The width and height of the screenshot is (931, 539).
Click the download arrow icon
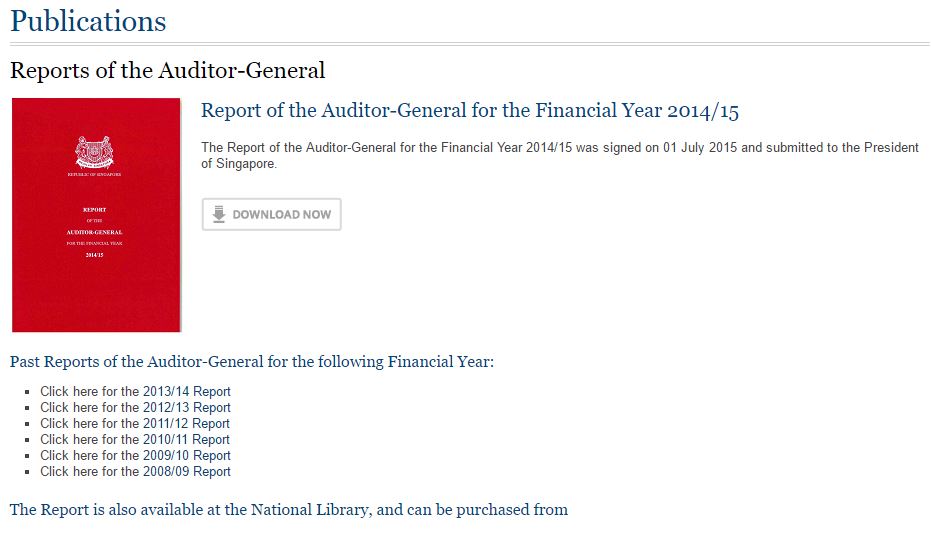(x=218, y=214)
